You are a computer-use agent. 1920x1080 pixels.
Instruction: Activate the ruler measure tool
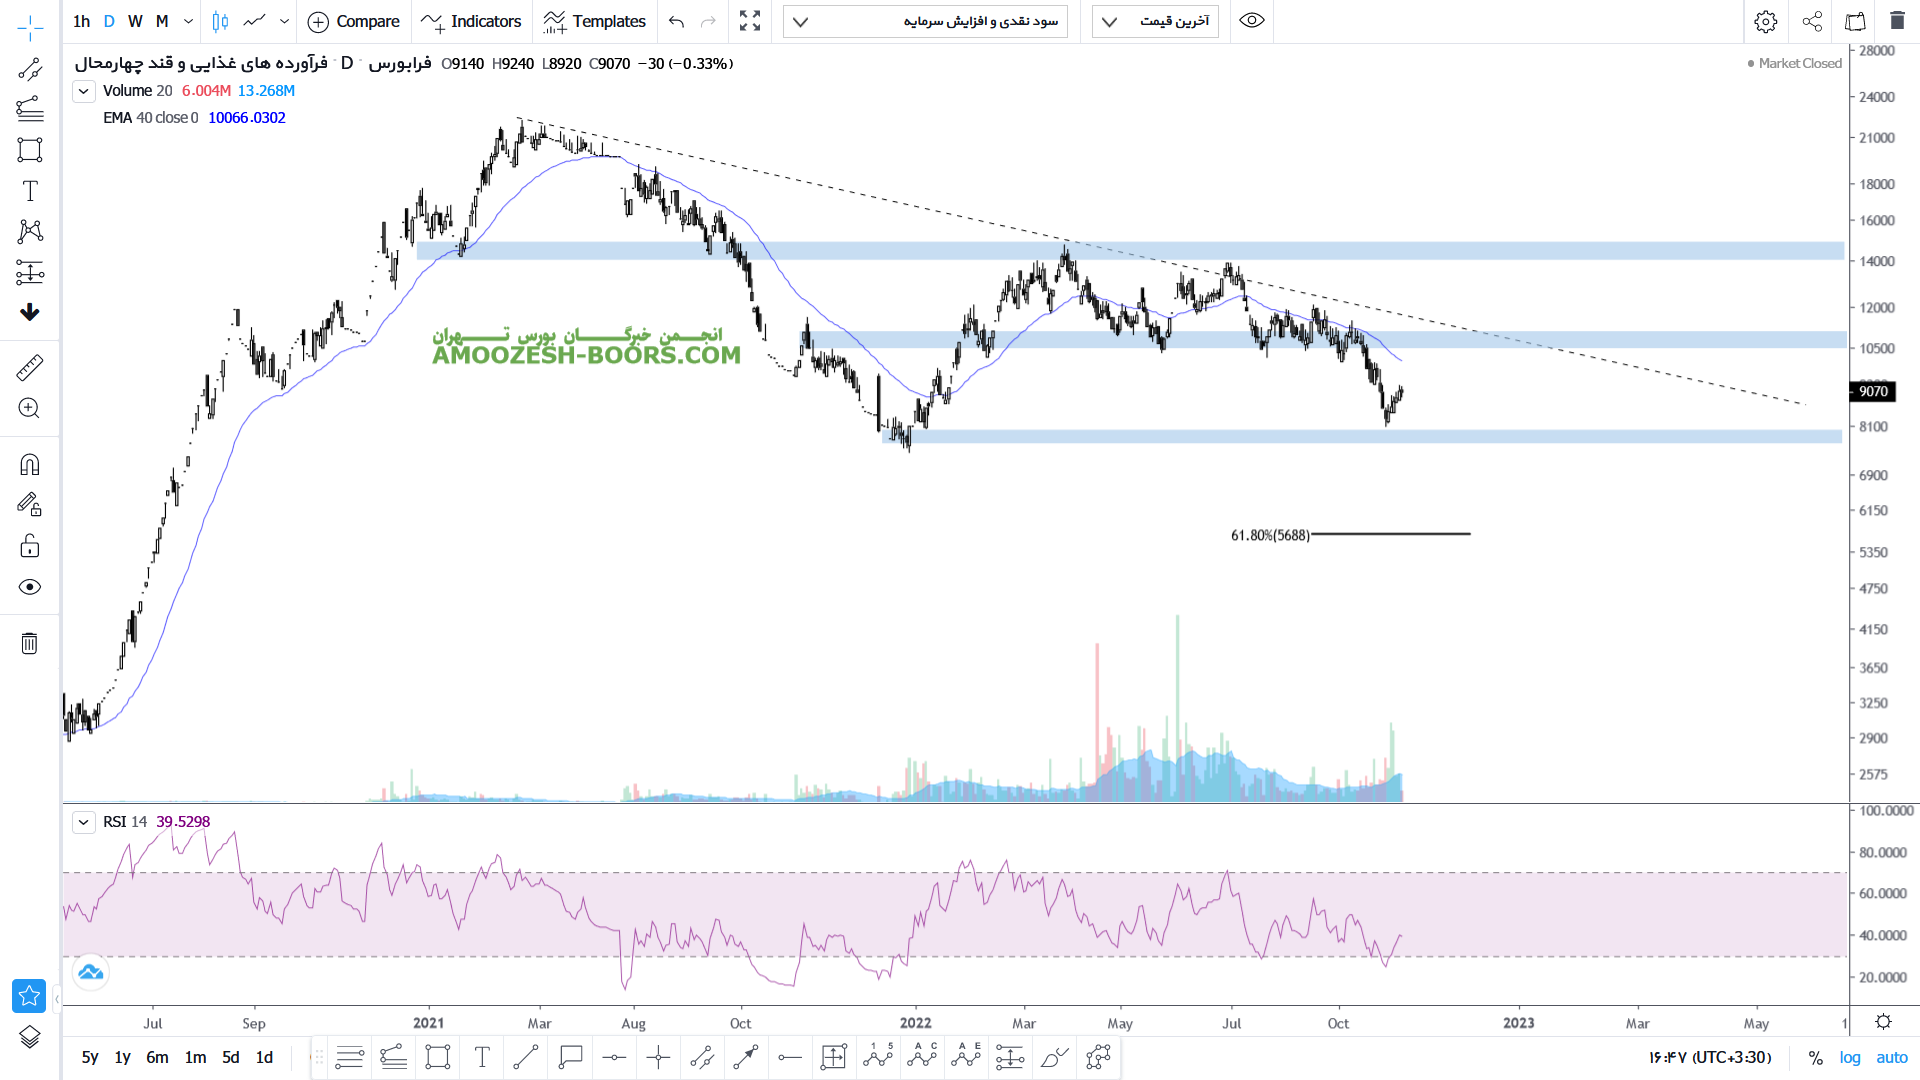(30, 368)
